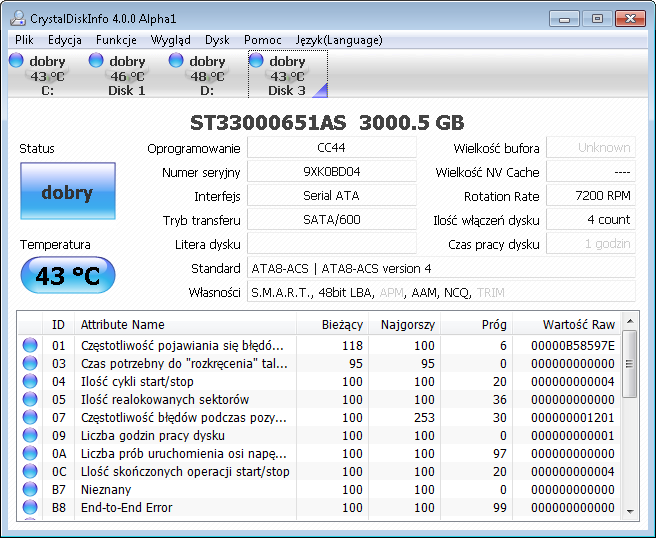
Task: Open the Funkcje menu
Action: point(116,40)
